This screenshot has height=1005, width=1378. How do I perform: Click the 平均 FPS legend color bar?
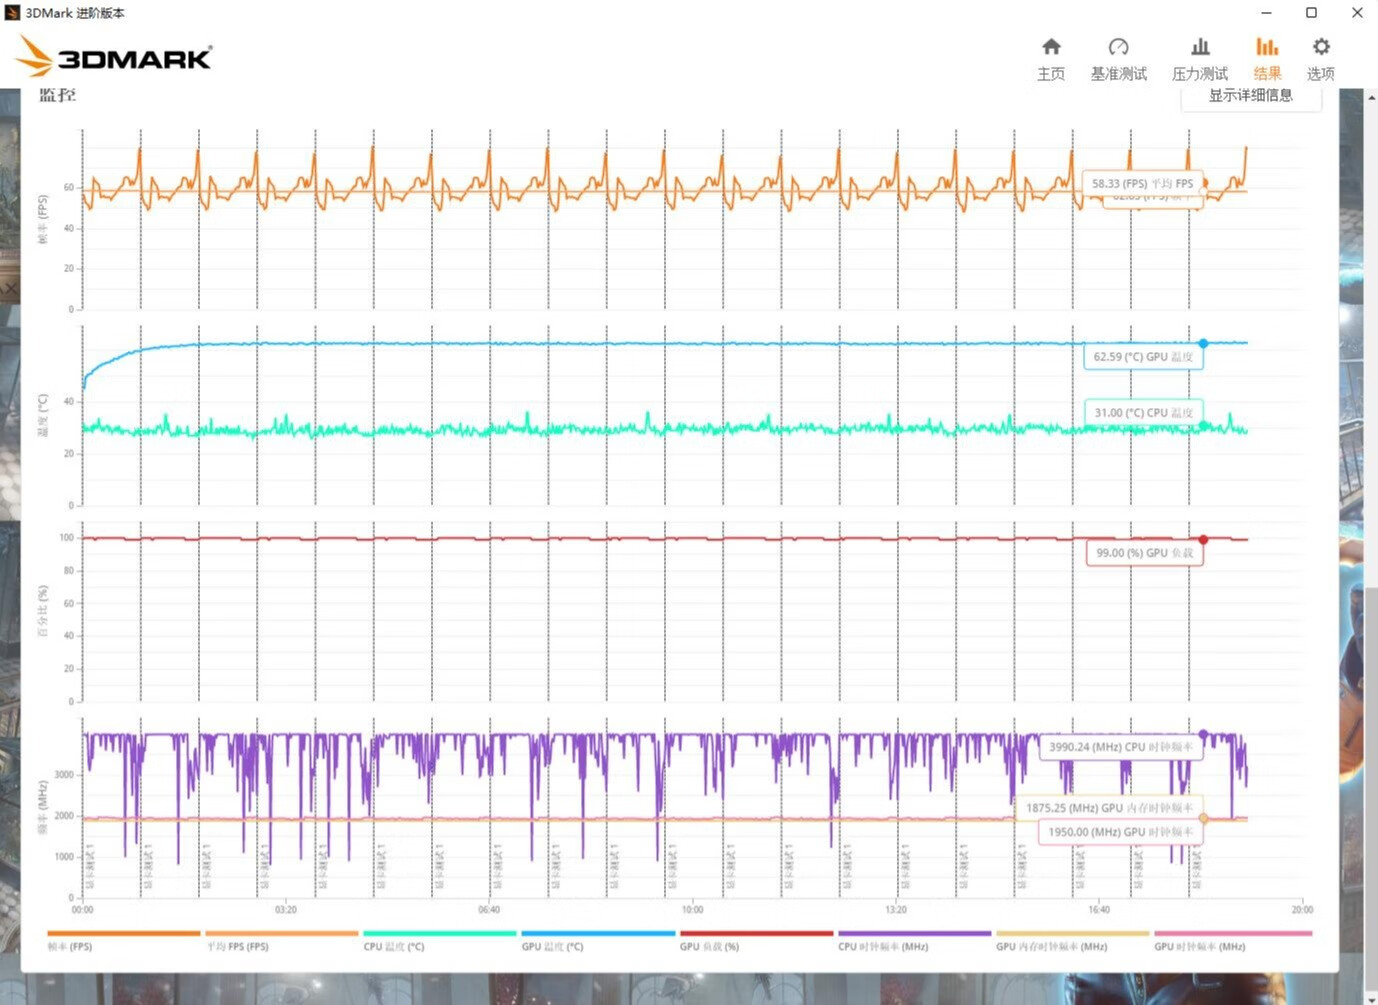281,934
